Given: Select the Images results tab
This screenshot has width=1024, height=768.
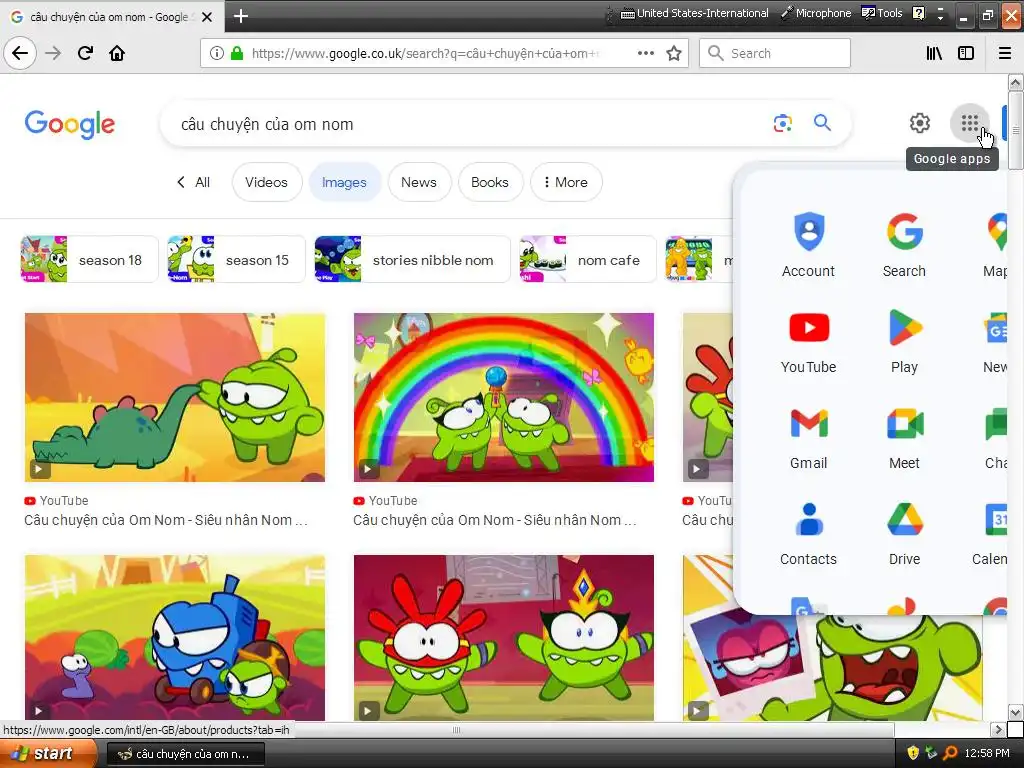Looking at the screenshot, I should (344, 182).
